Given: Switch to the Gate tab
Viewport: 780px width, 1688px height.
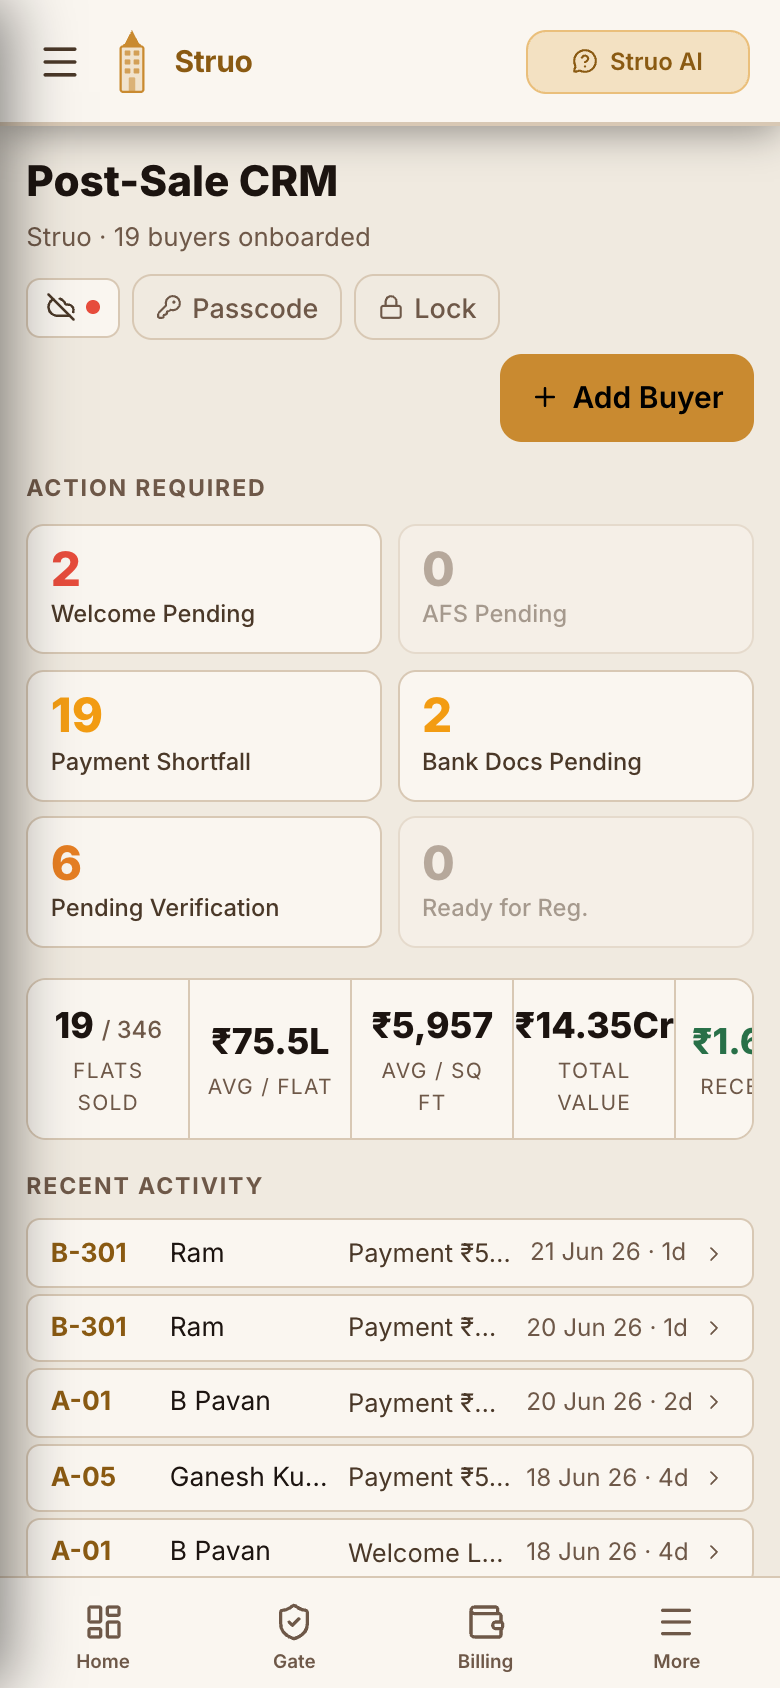Looking at the screenshot, I should tap(294, 1636).
